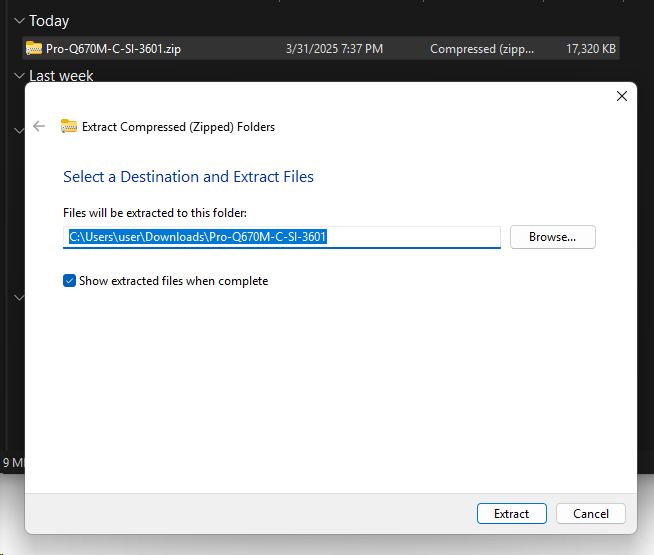This screenshot has width=654, height=555.
Task: Collapse the Last week group
Action: (x=20, y=75)
